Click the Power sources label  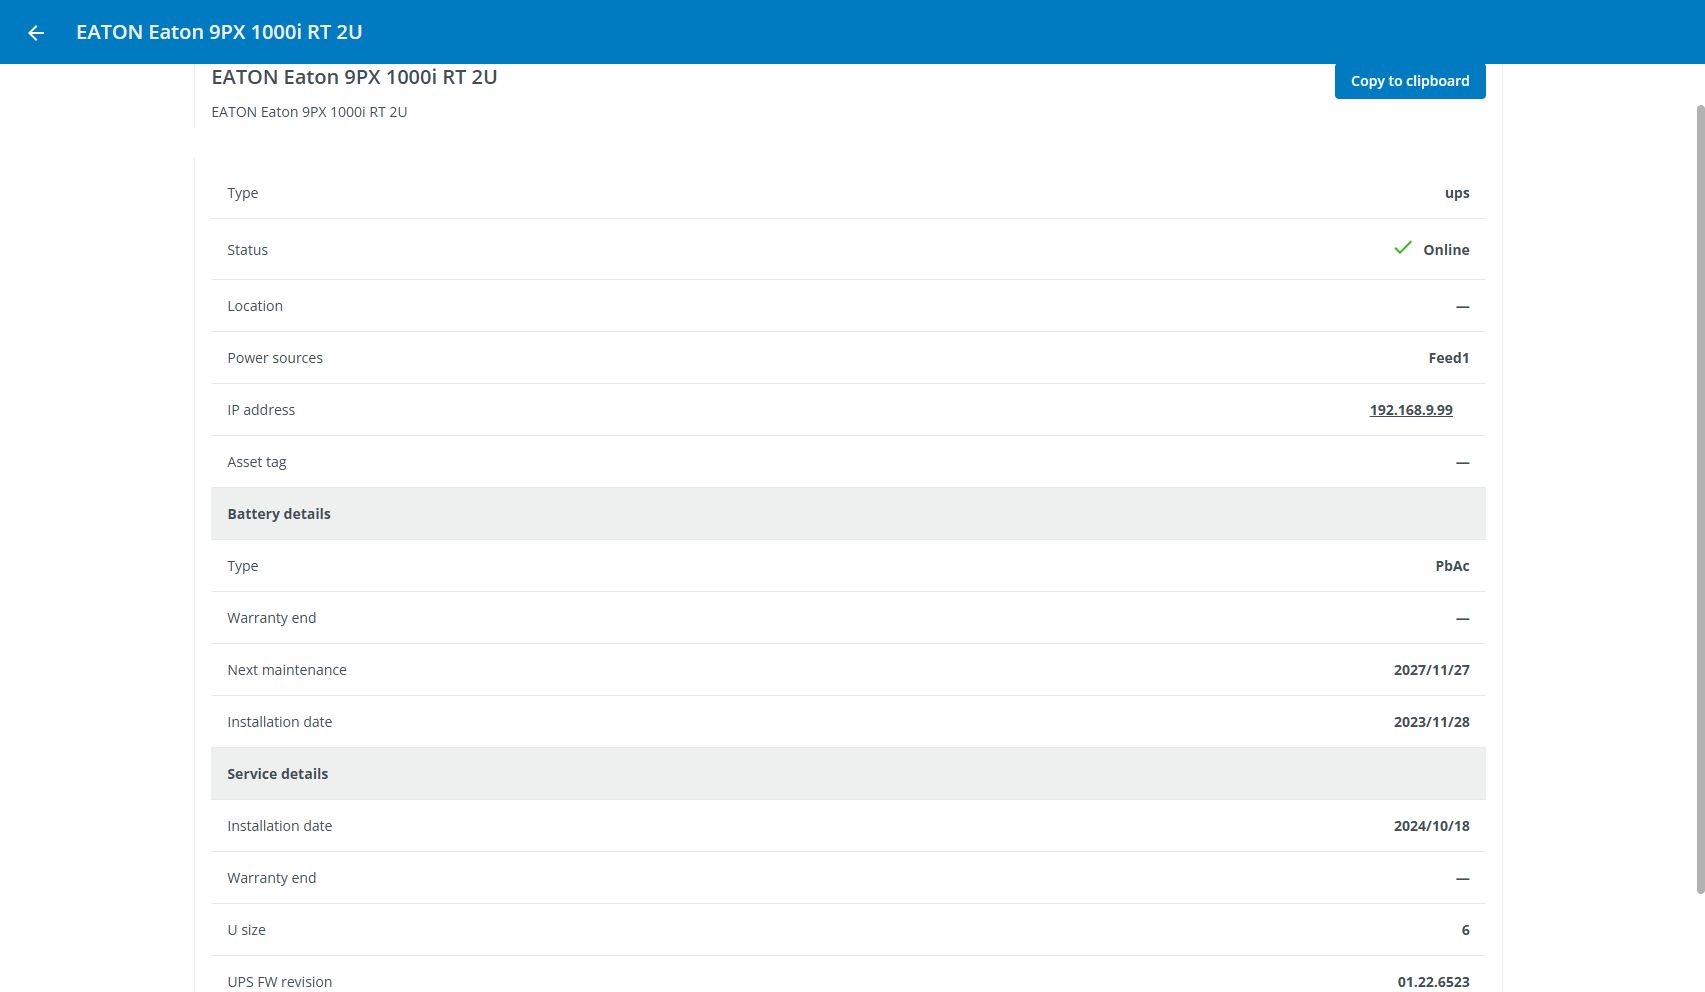[275, 358]
